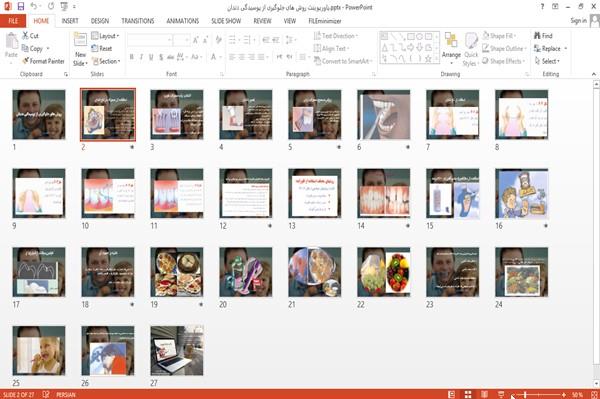Open the Shape Outline dropdown

pos(504,48)
